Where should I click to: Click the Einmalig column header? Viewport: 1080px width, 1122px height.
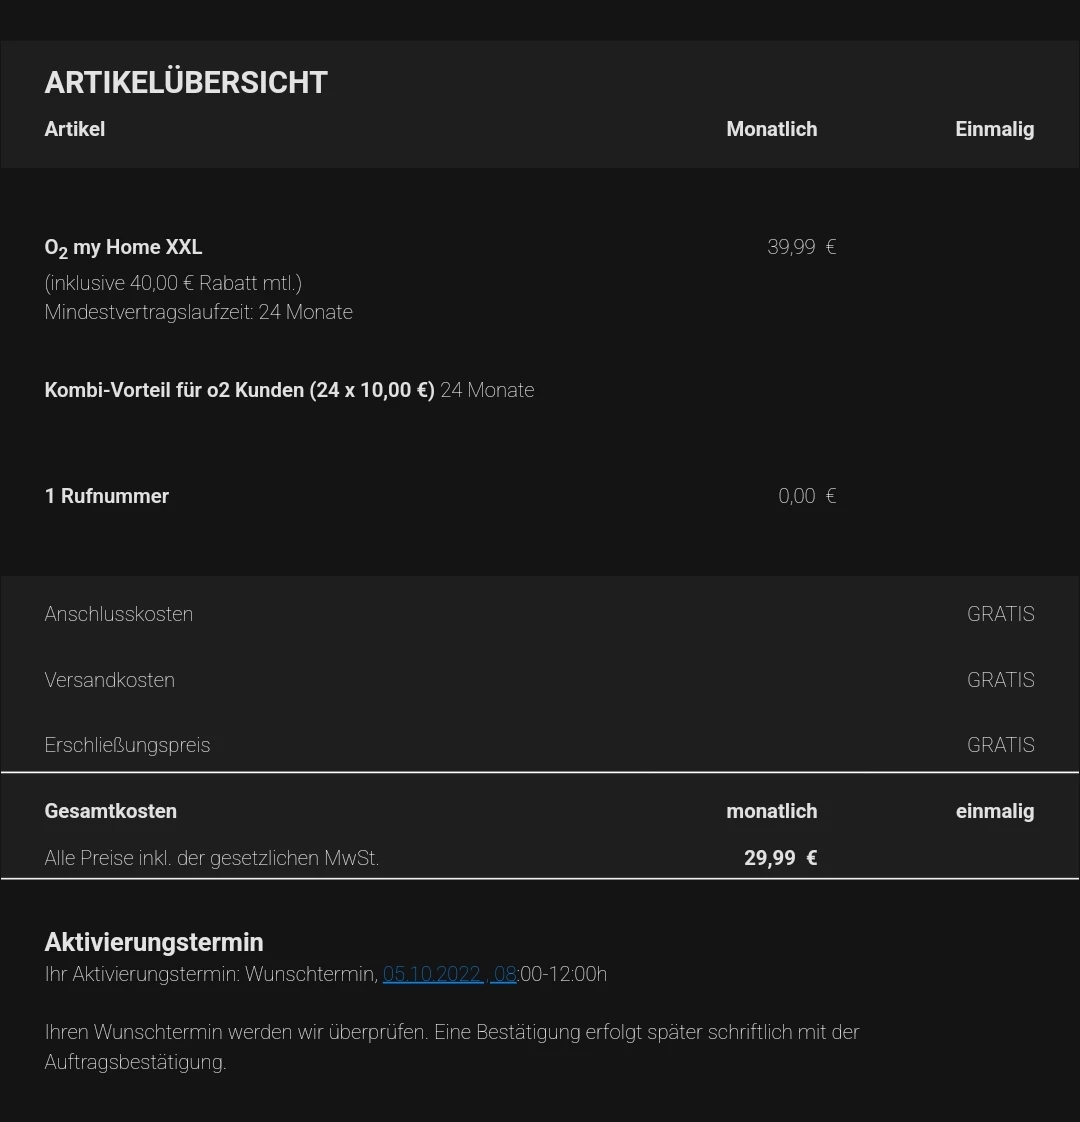994,129
